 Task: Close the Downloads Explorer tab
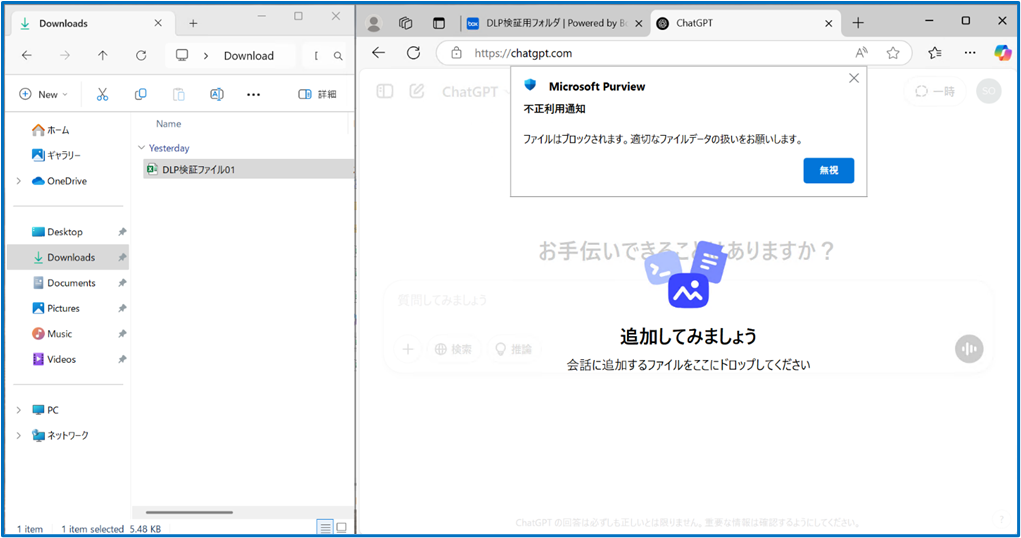coord(158,23)
